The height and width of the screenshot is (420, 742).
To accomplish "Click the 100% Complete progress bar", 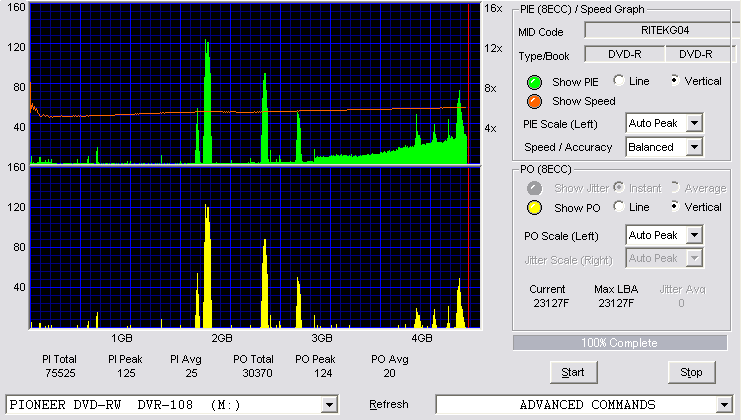I will point(619,343).
